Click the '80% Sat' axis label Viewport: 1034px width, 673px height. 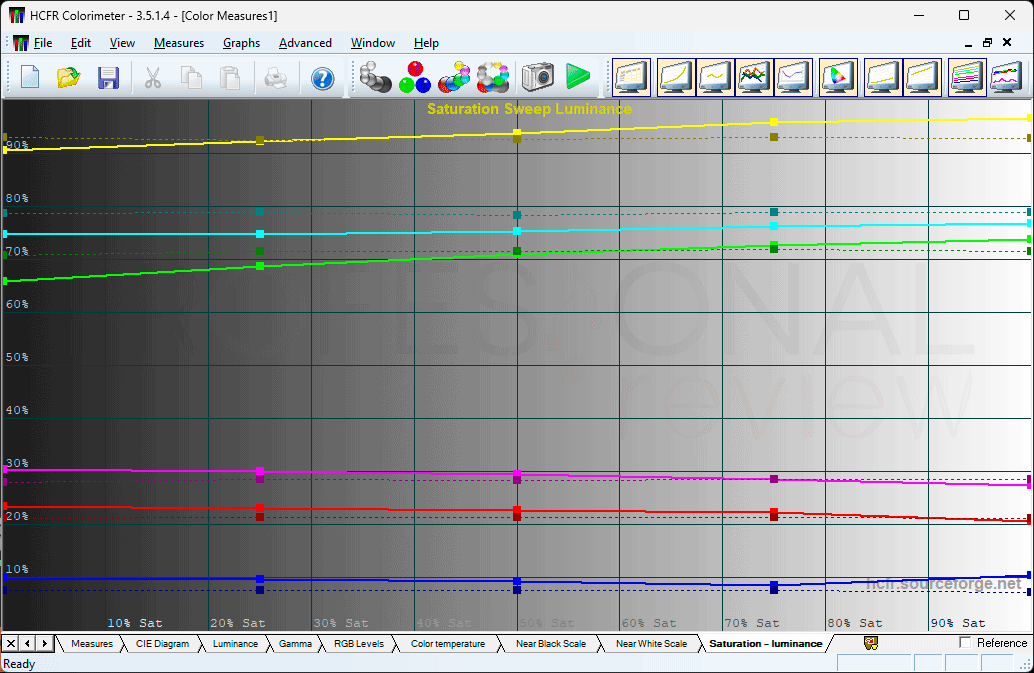pos(855,623)
